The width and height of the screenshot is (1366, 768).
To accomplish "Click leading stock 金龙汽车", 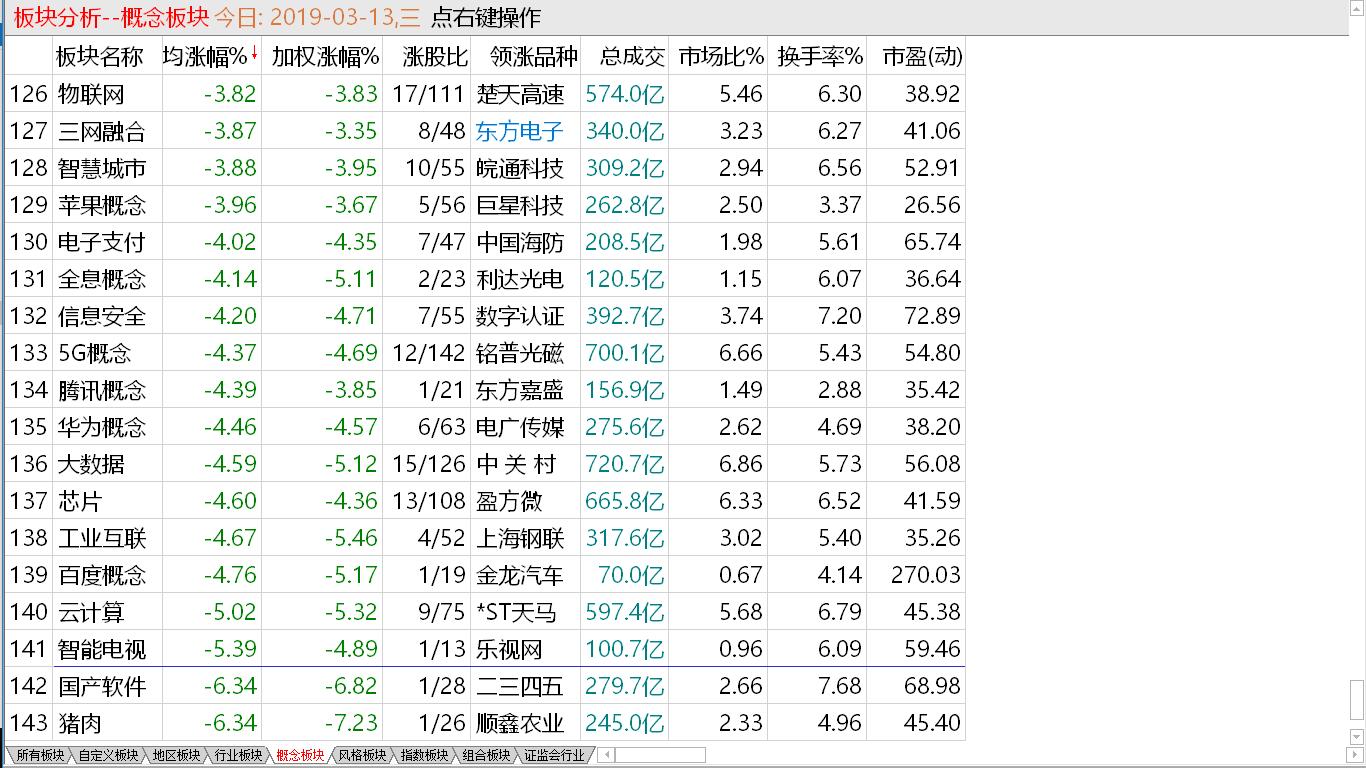I will click(520, 575).
